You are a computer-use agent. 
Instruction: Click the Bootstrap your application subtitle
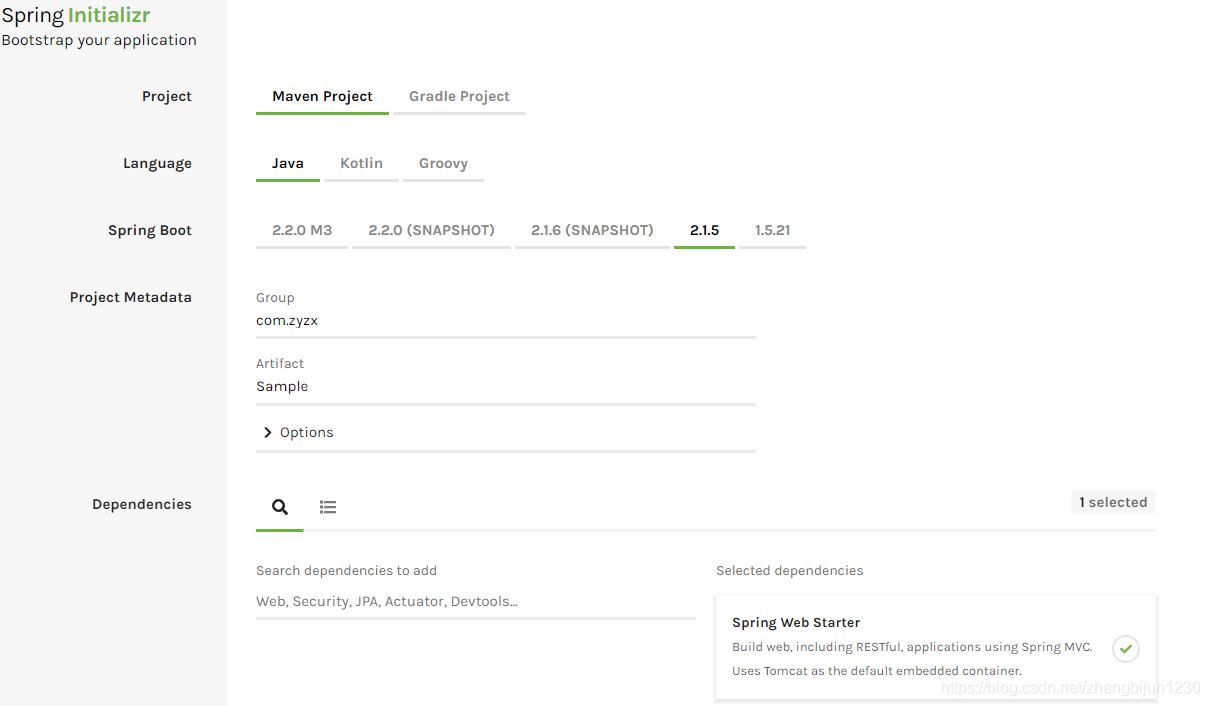pyautogui.click(x=99, y=41)
